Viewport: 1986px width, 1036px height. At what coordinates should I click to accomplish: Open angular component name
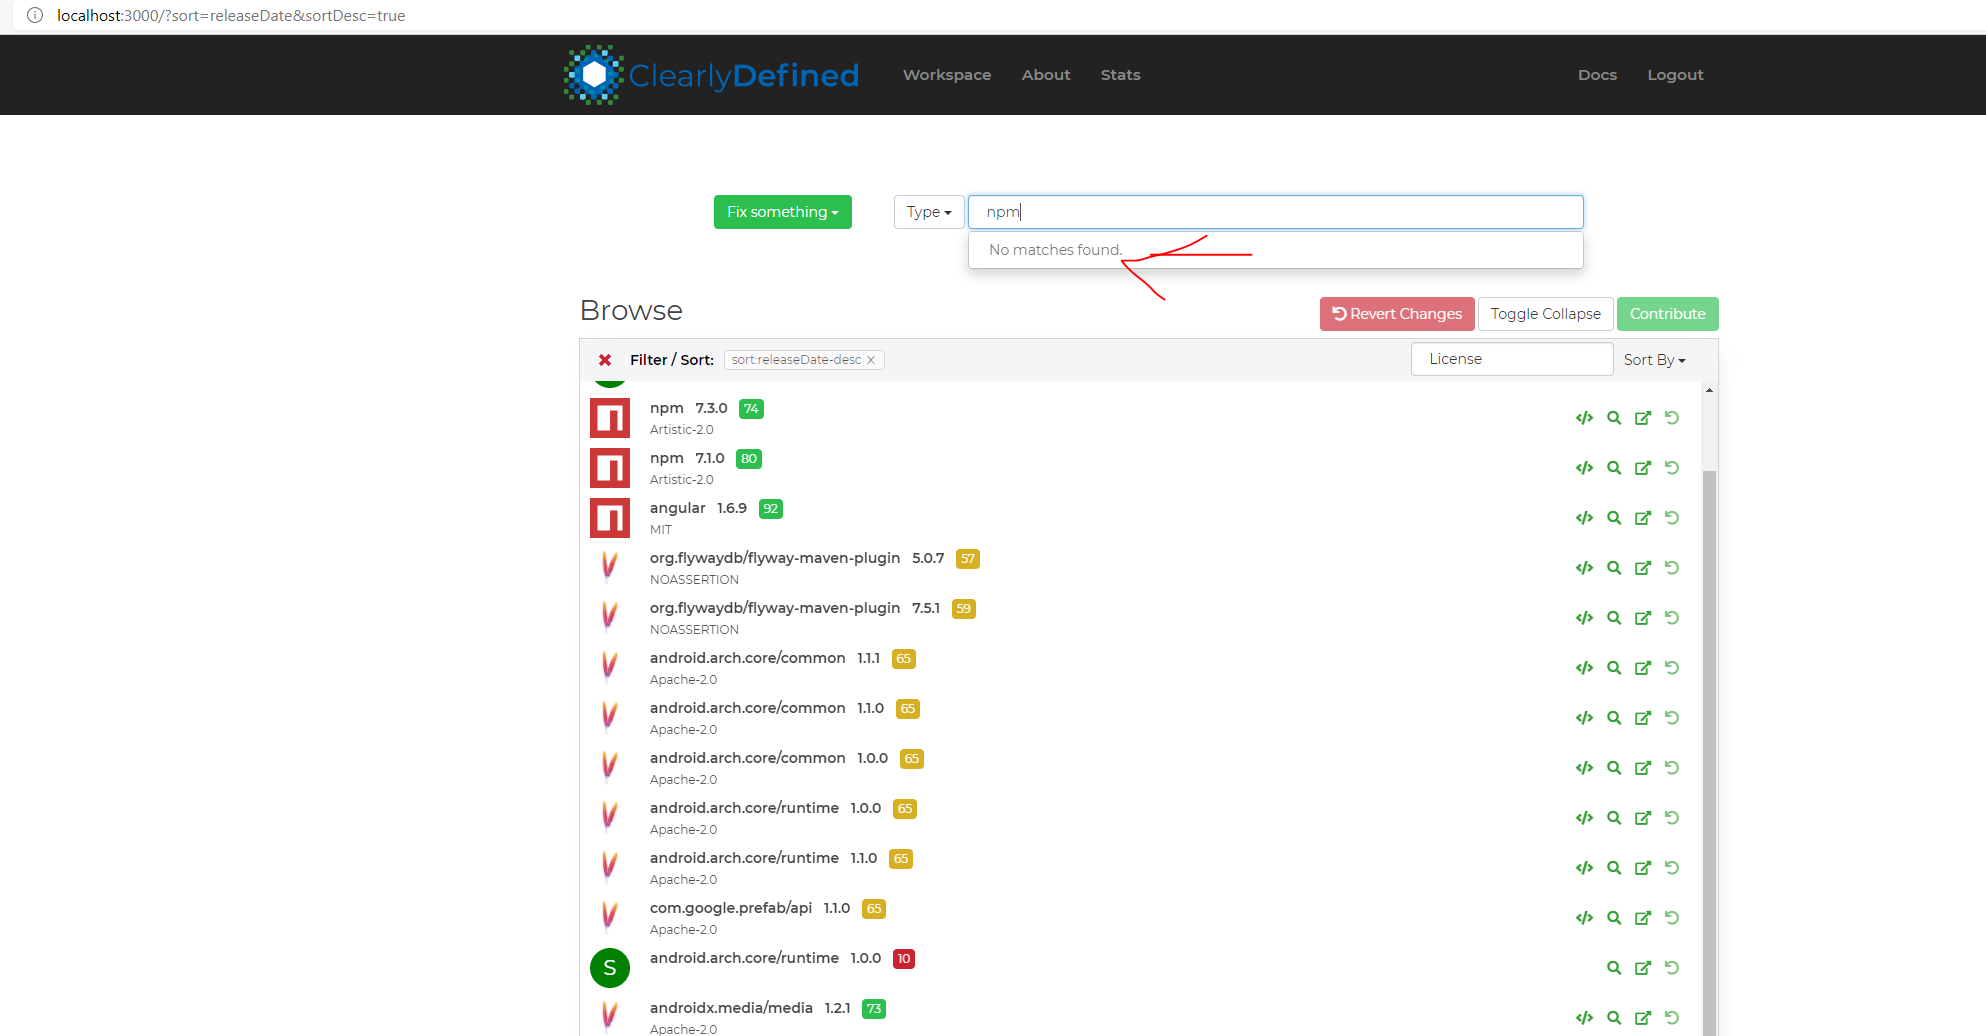pyautogui.click(x=678, y=508)
